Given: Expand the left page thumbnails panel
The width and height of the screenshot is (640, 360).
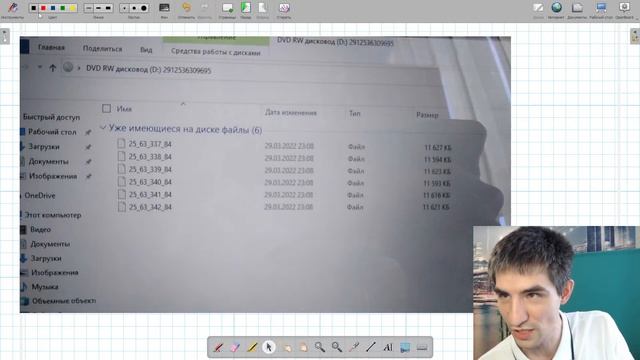Looking at the screenshot, I should point(4,36).
